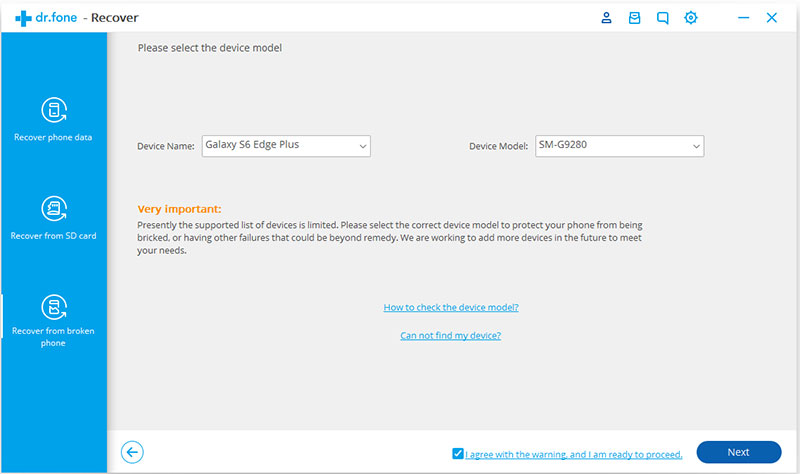The width and height of the screenshot is (800, 474).
Task: Open settings gear icon in title bar
Action: 690,18
